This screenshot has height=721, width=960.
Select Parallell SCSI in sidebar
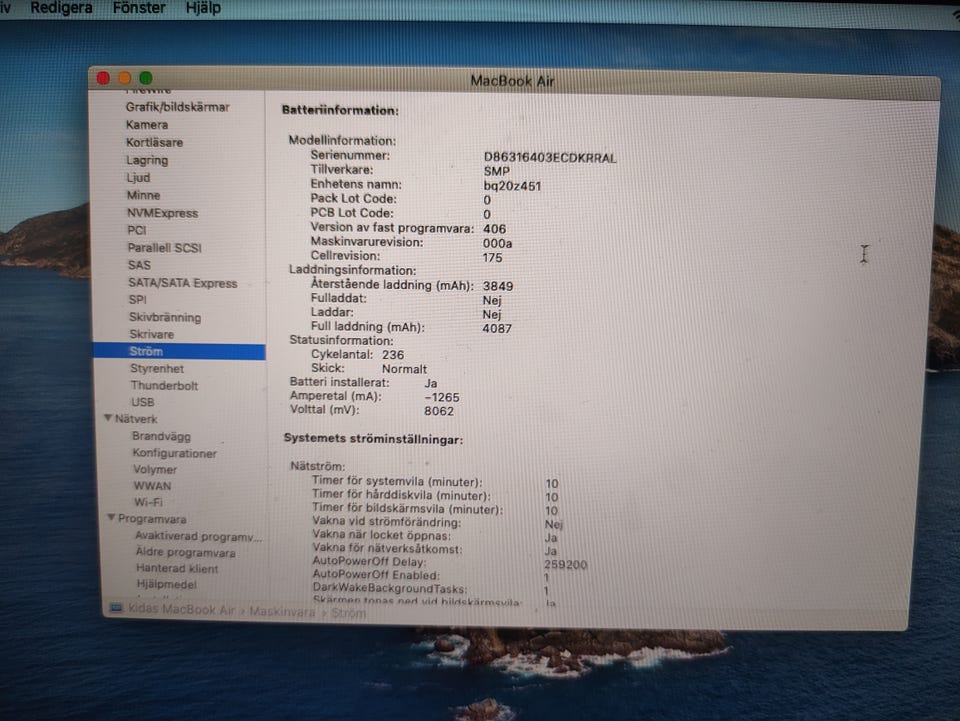click(x=164, y=248)
